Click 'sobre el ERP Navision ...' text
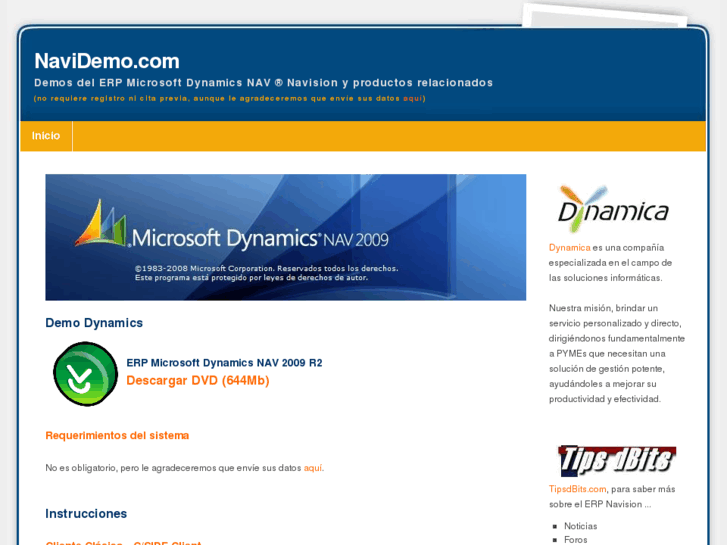The height and width of the screenshot is (545, 727). pyautogui.click(x=600, y=504)
